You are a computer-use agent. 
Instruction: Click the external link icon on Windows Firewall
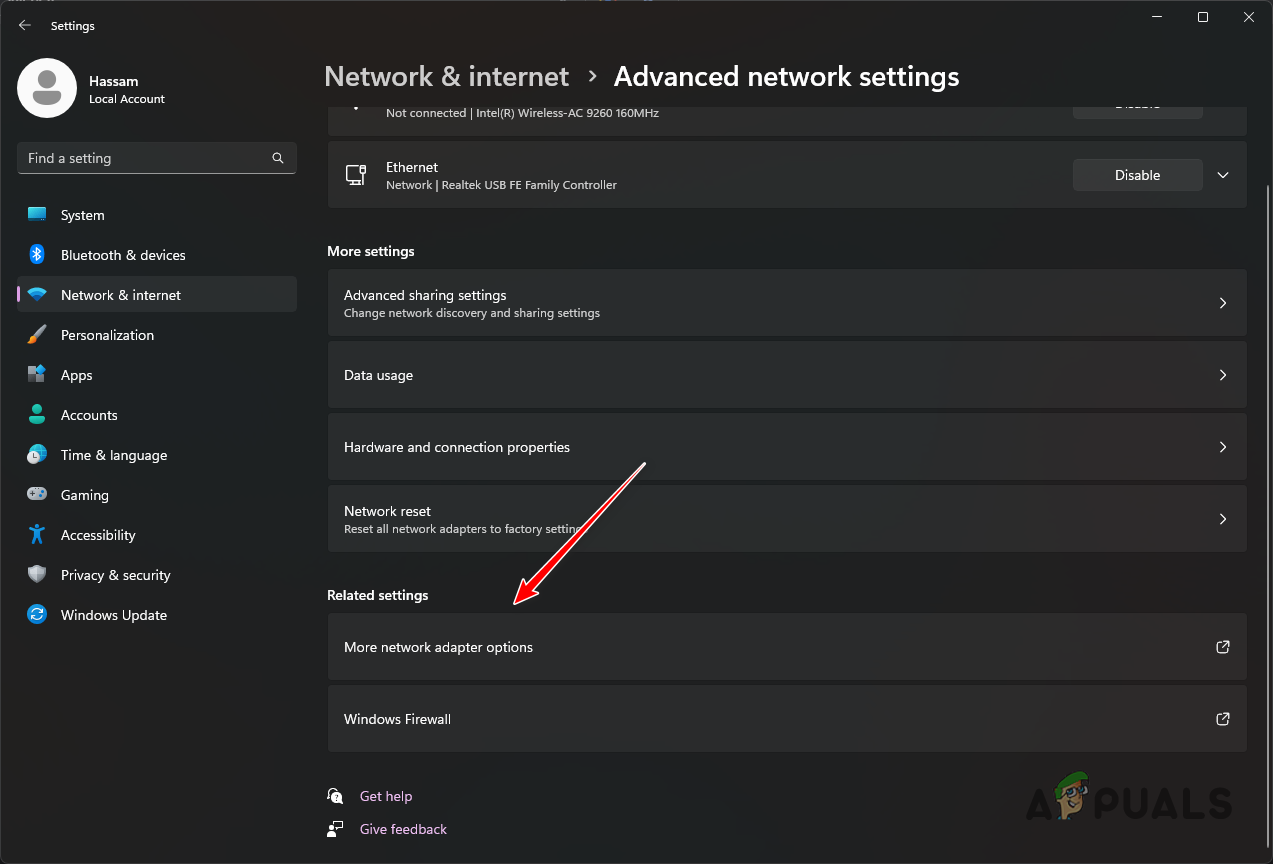click(1222, 718)
